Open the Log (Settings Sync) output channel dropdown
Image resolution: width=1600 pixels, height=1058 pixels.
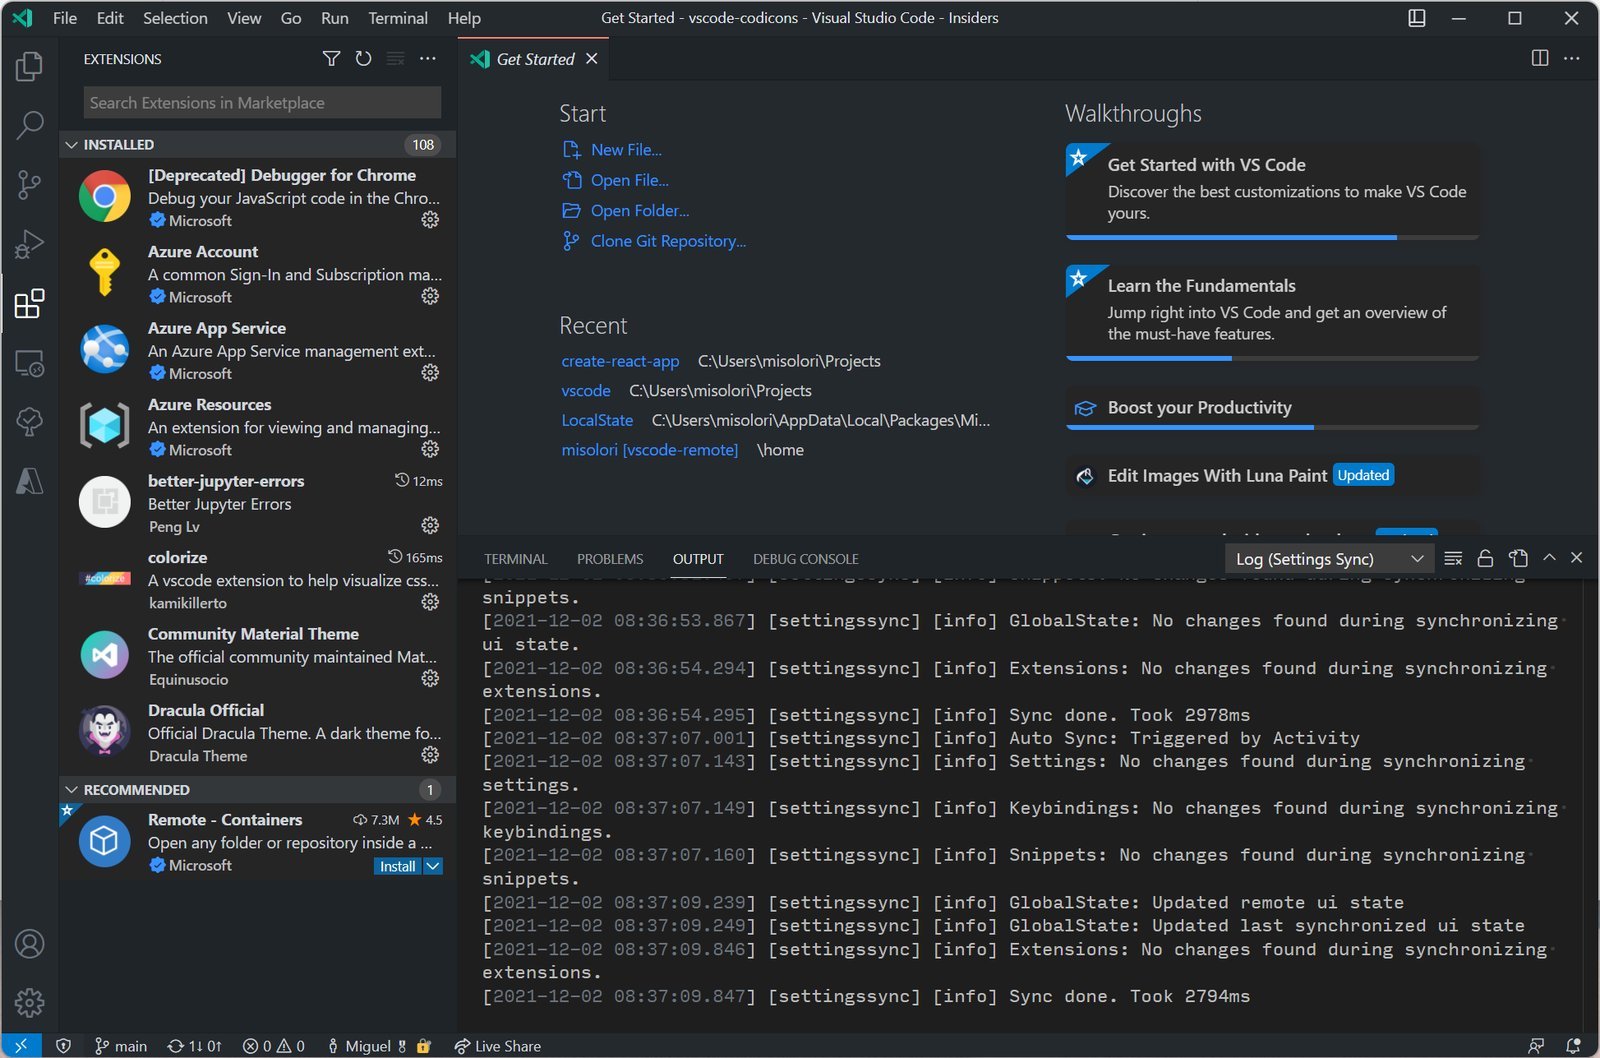click(x=1329, y=559)
